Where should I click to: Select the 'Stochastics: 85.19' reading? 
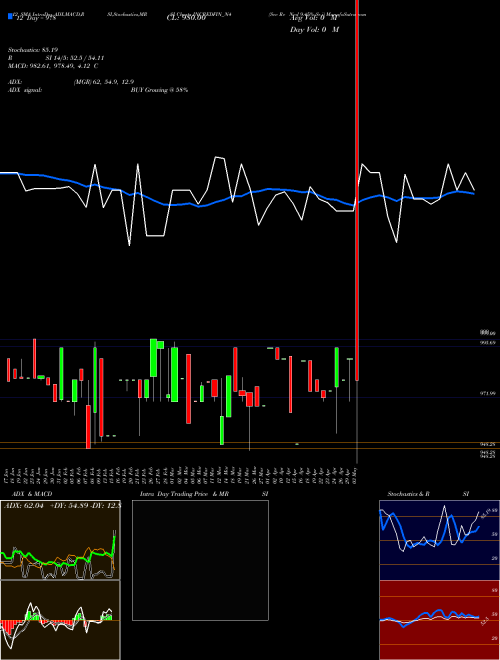point(32,50)
